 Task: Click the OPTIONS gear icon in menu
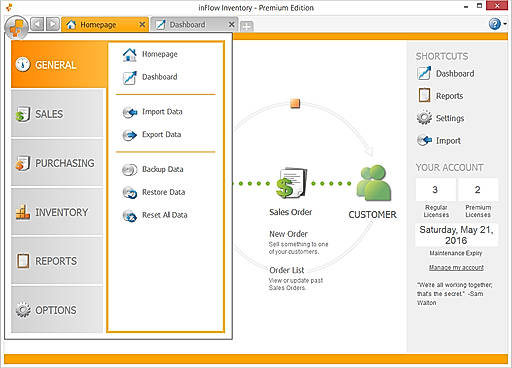[x=23, y=310]
